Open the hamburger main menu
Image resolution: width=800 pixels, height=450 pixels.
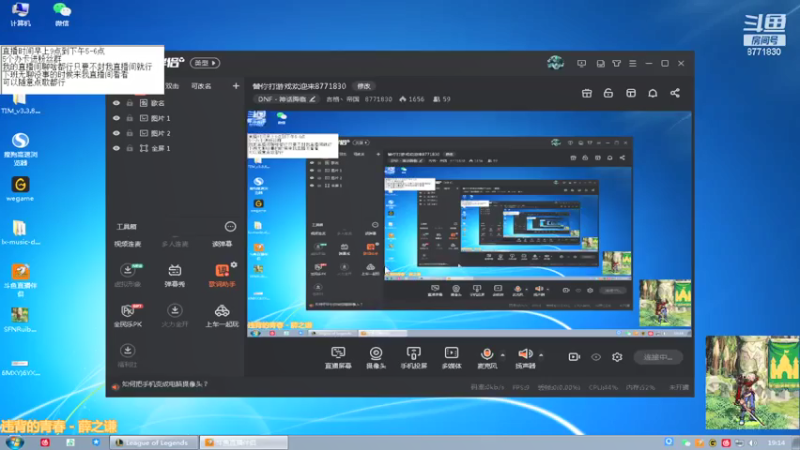(x=633, y=64)
